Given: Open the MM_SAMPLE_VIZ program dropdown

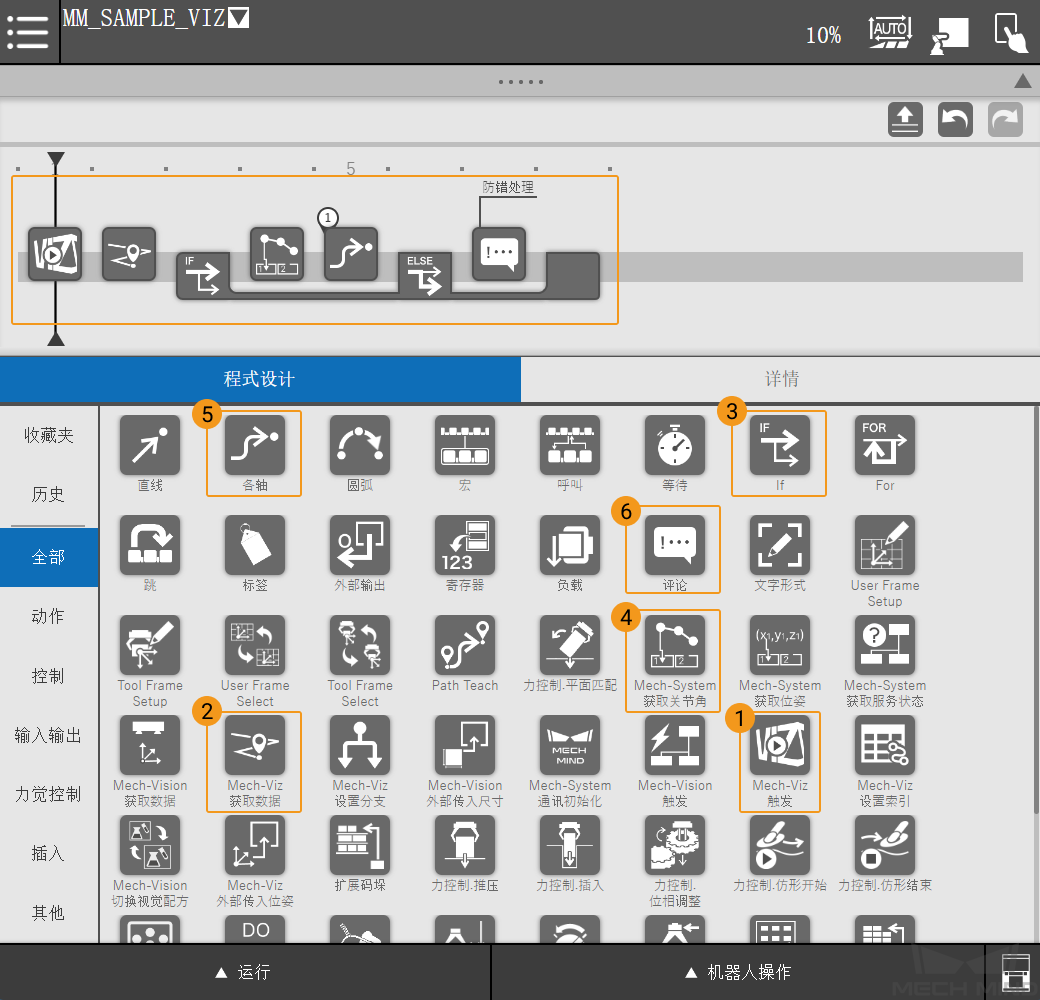Looking at the screenshot, I should (x=239, y=18).
